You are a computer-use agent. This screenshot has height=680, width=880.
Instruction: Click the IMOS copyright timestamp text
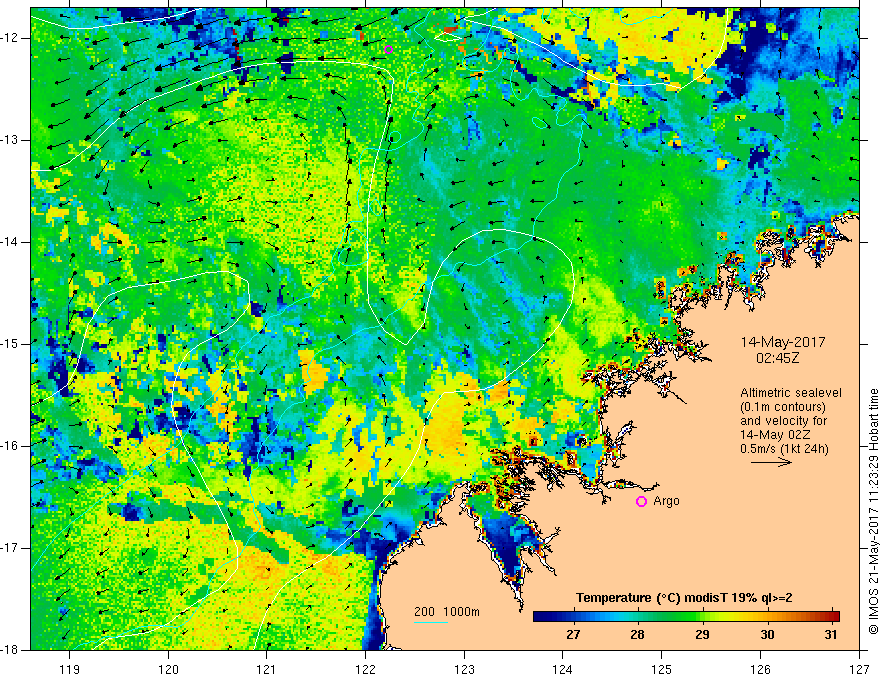(873, 511)
